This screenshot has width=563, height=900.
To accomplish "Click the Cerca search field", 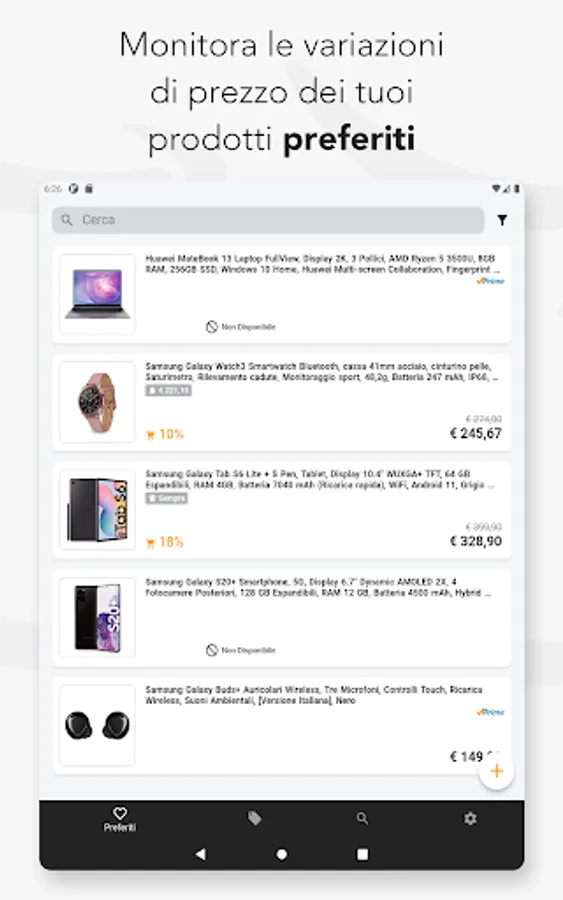I will 268,220.
